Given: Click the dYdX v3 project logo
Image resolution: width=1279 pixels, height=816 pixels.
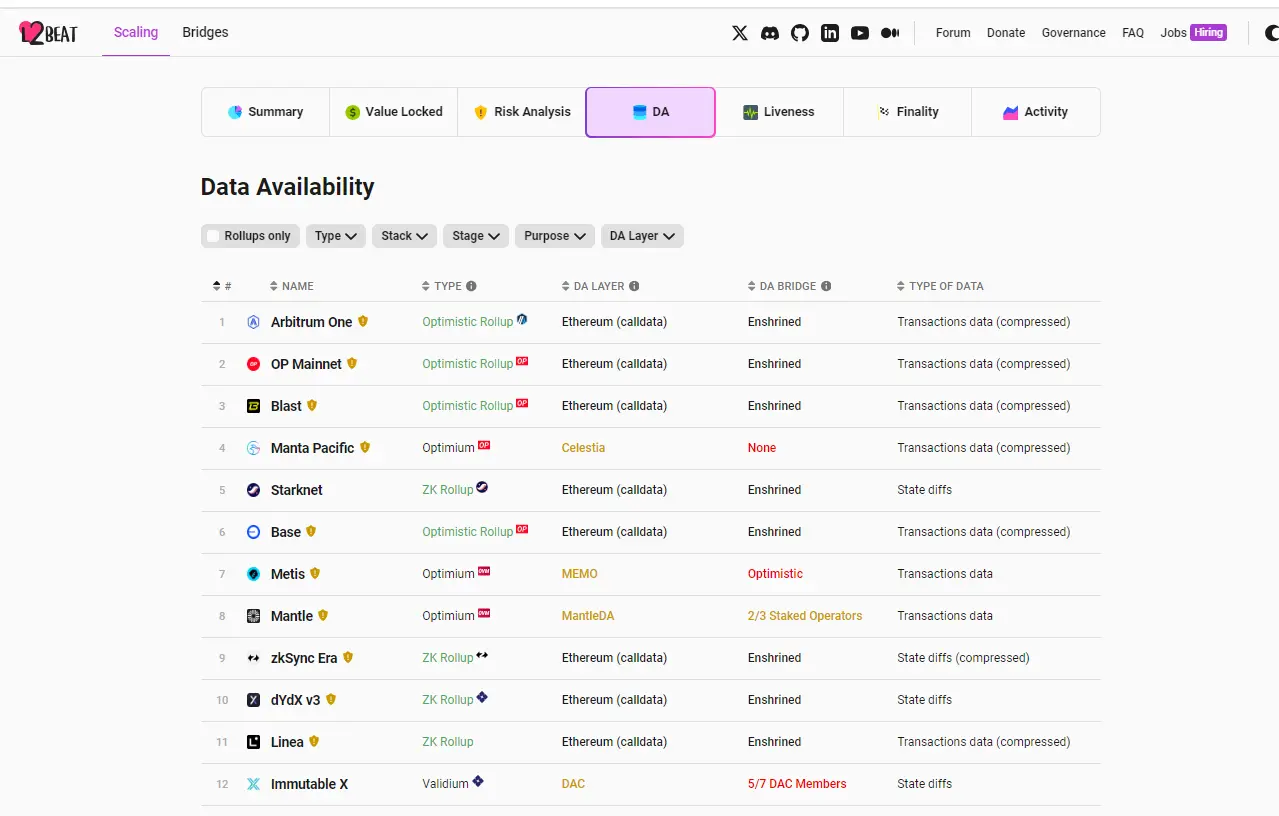Looking at the screenshot, I should click(x=254, y=700).
